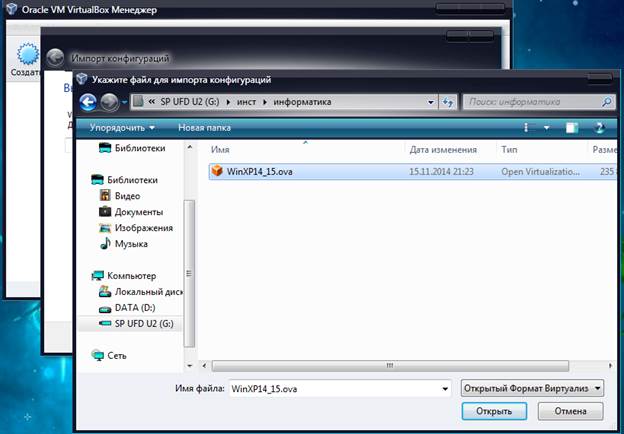Open the Упорядочить menu
The height and width of the screenshot is (434, 624).
122,128
